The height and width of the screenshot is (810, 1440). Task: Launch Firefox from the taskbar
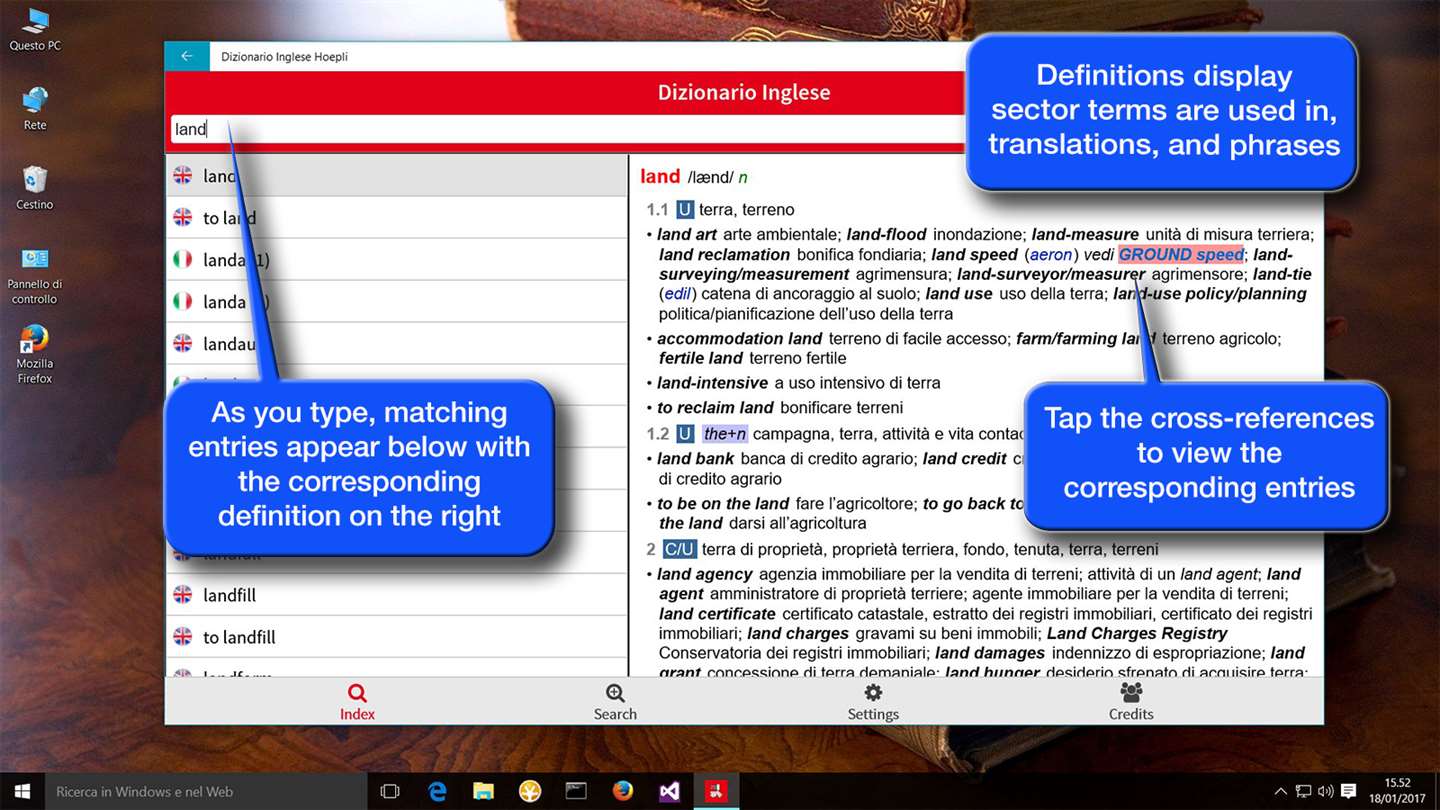(623, 791)
